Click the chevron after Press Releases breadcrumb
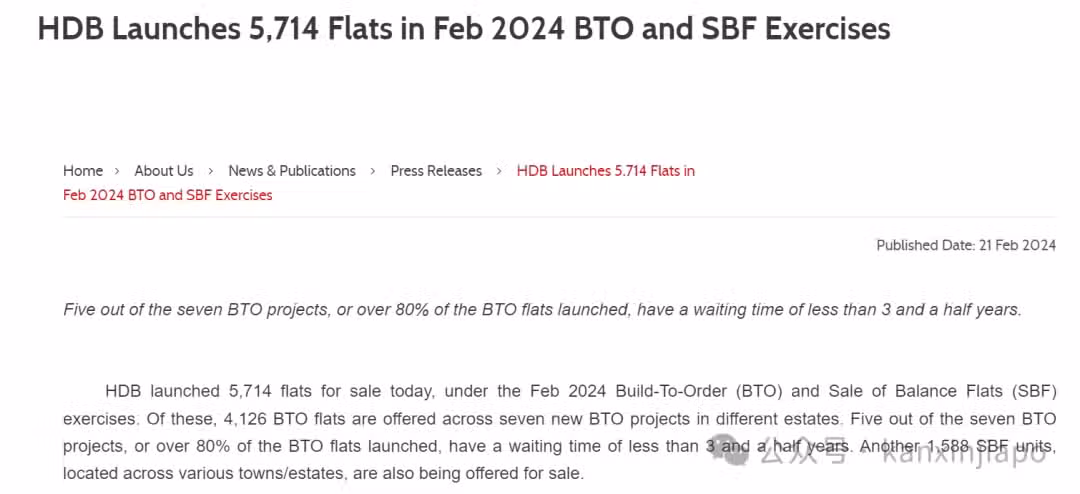 (x=499, y=171)
